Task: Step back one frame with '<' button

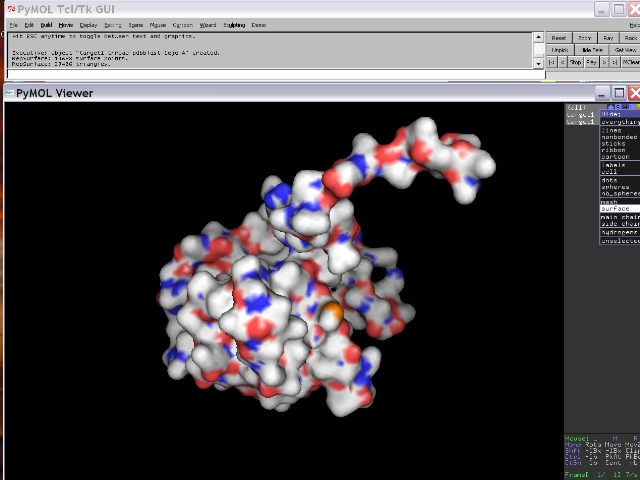Action: point(563,62)
